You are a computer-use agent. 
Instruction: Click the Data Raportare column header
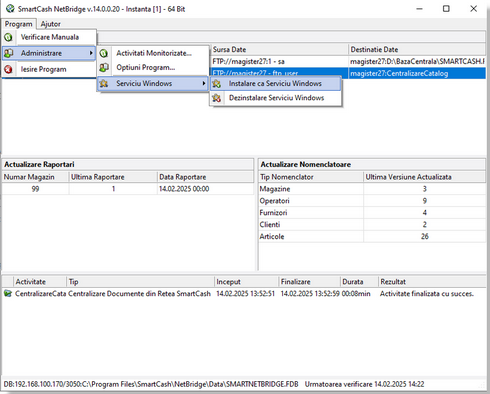[x=205, y=177]
